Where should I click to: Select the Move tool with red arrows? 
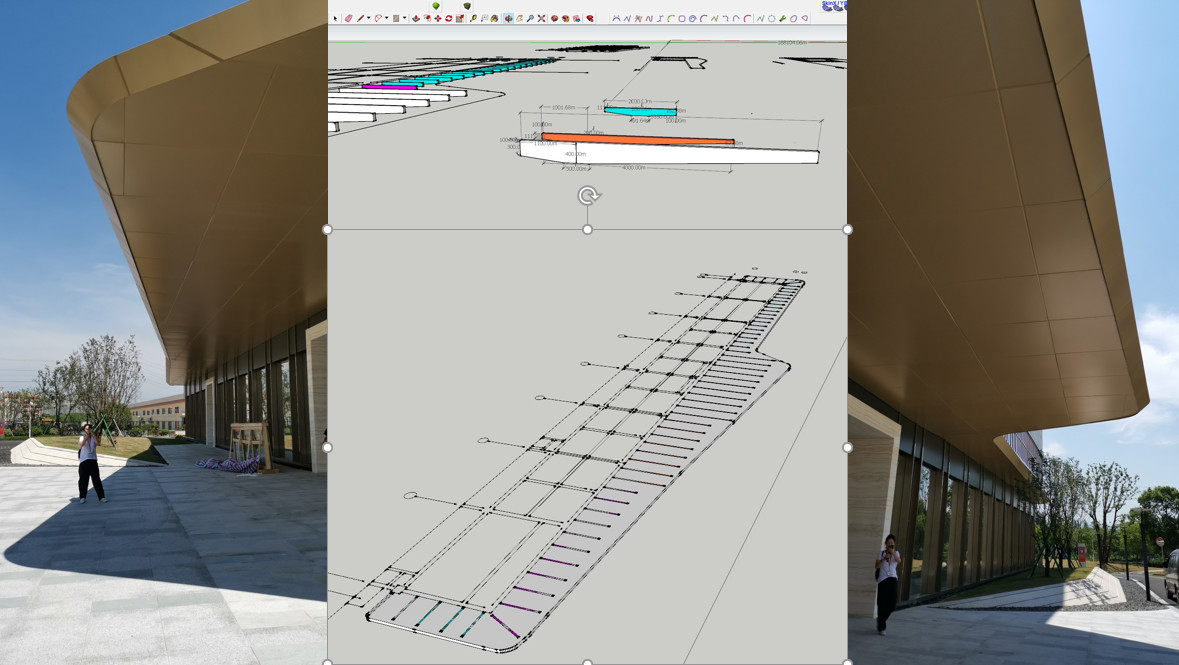[437, 18]
